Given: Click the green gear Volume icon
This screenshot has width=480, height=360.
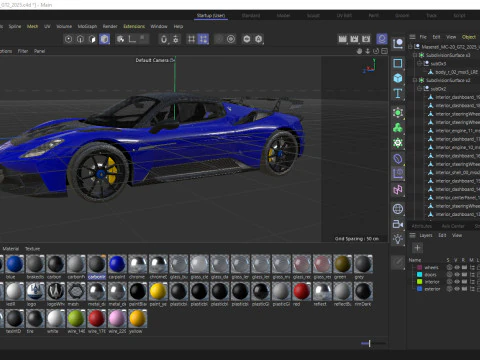Looking at the screenshot, I should (x=398, y=143).
